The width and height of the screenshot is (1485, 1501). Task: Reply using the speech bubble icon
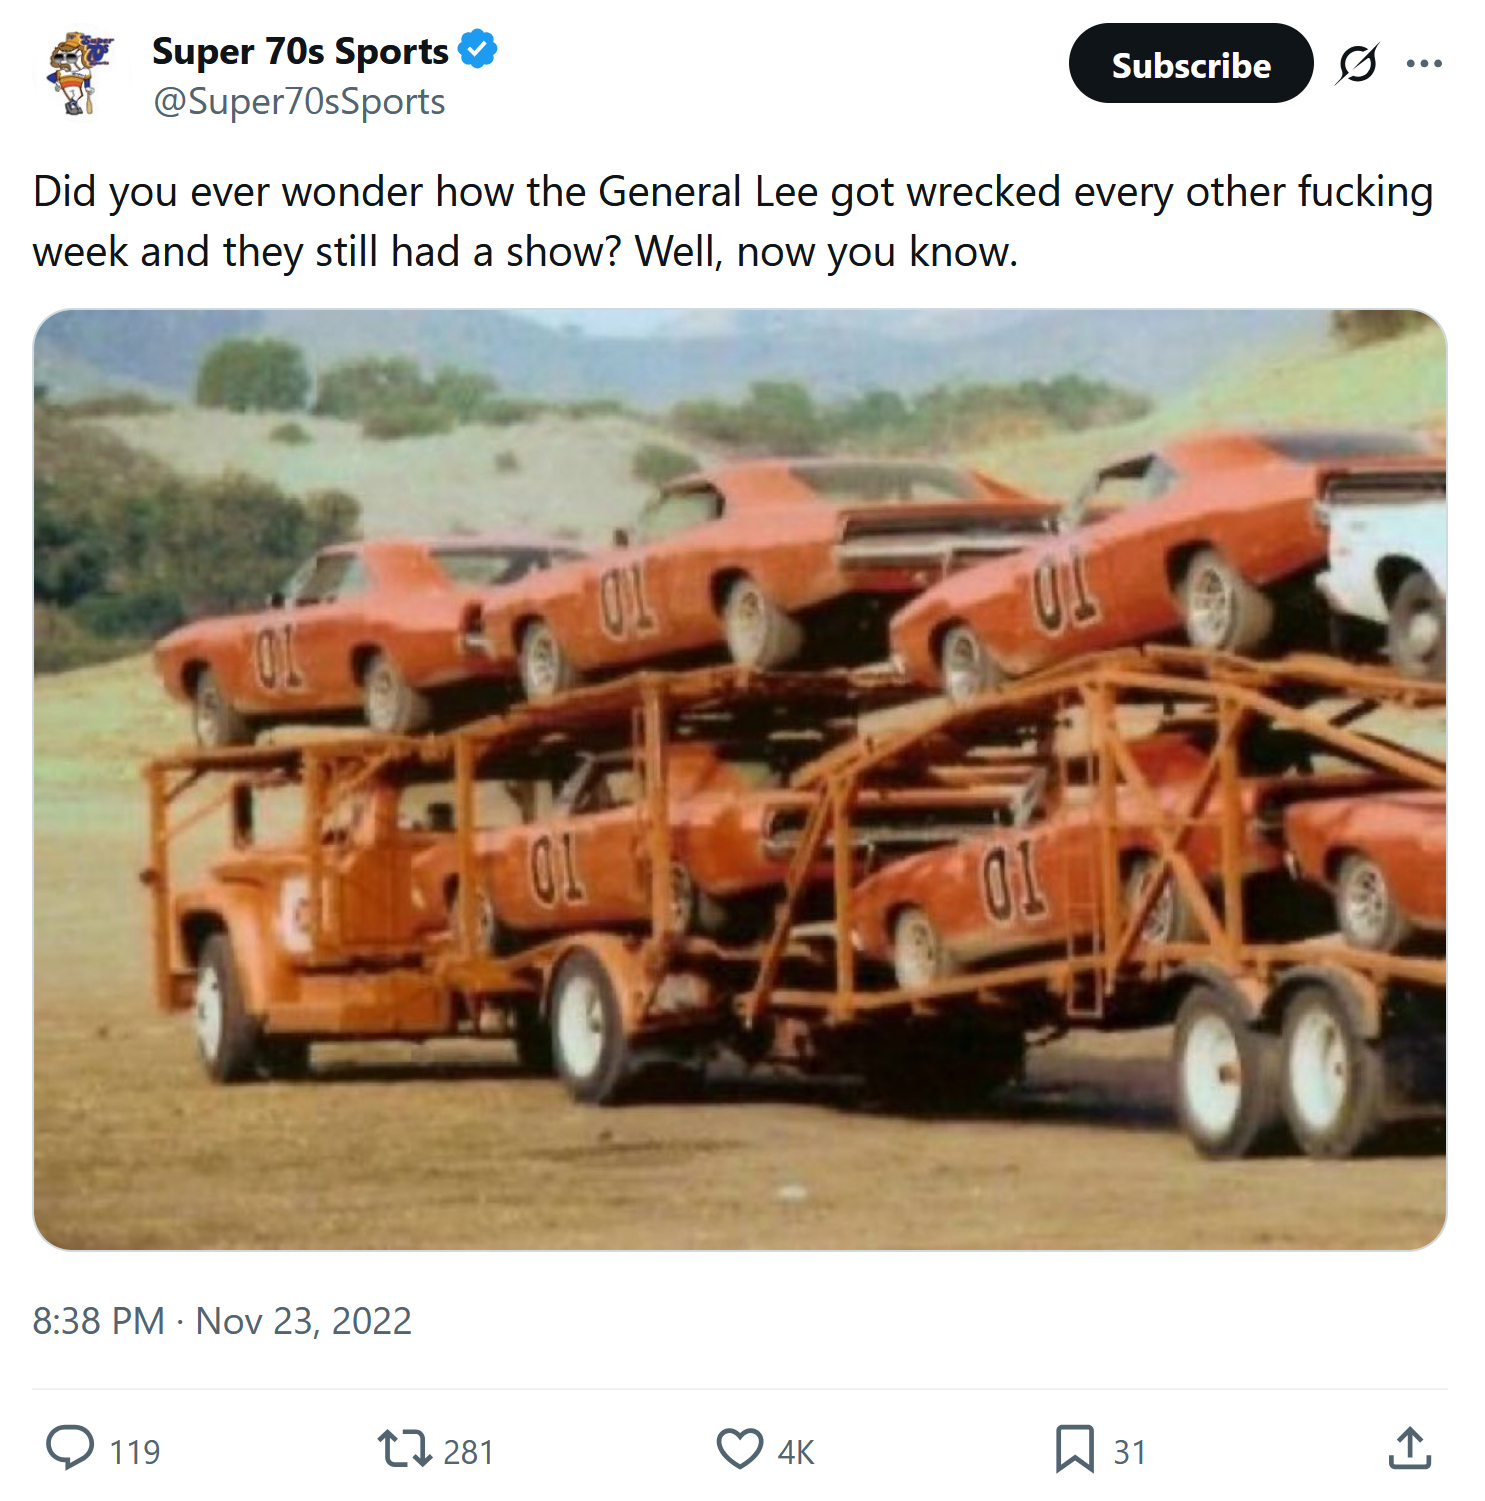[70, 1448]
